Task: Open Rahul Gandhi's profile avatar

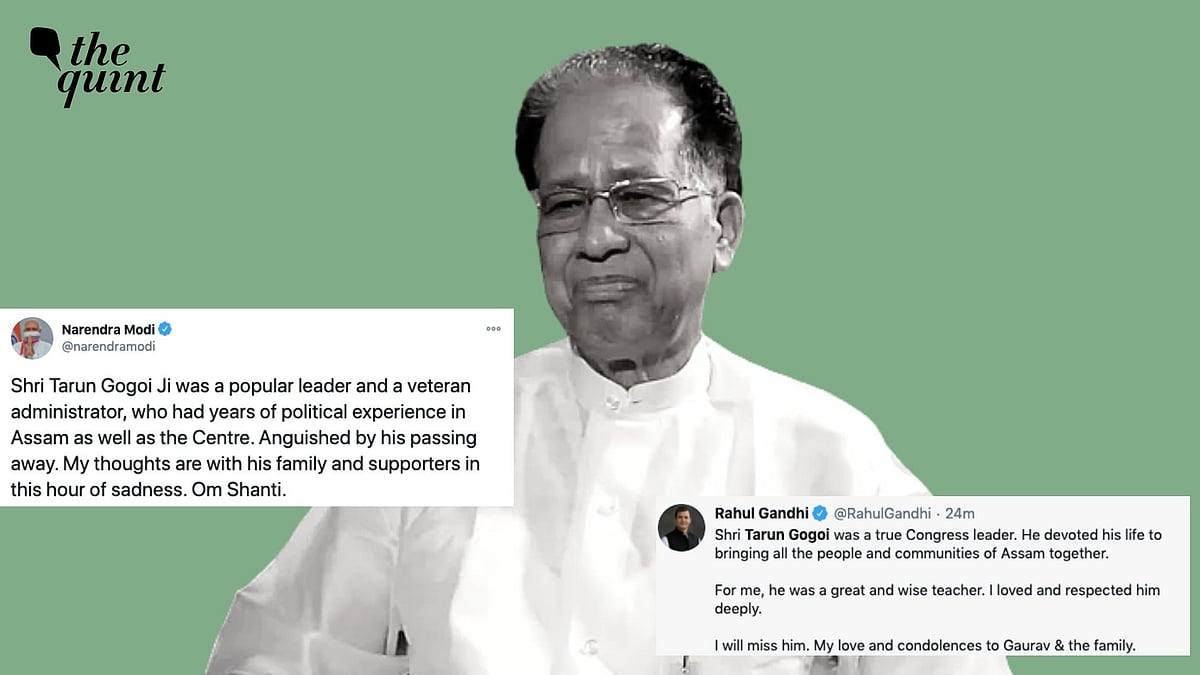Action: coord(682,527)
